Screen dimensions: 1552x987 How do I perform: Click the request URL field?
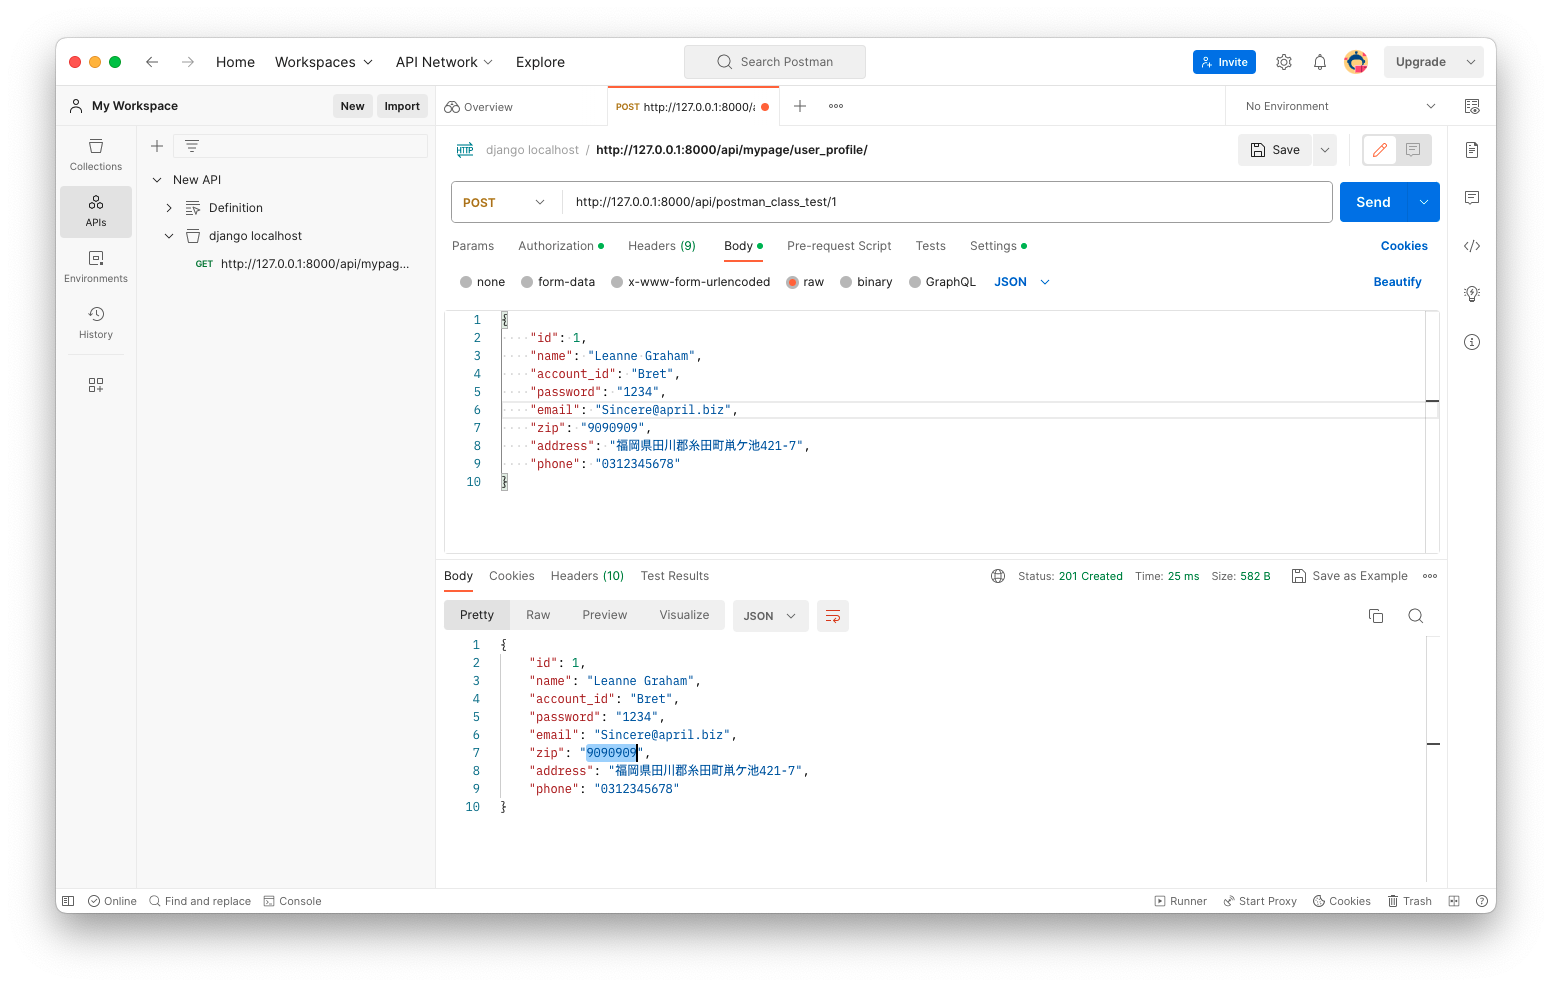pyautogui.click(x=900, y=201)
